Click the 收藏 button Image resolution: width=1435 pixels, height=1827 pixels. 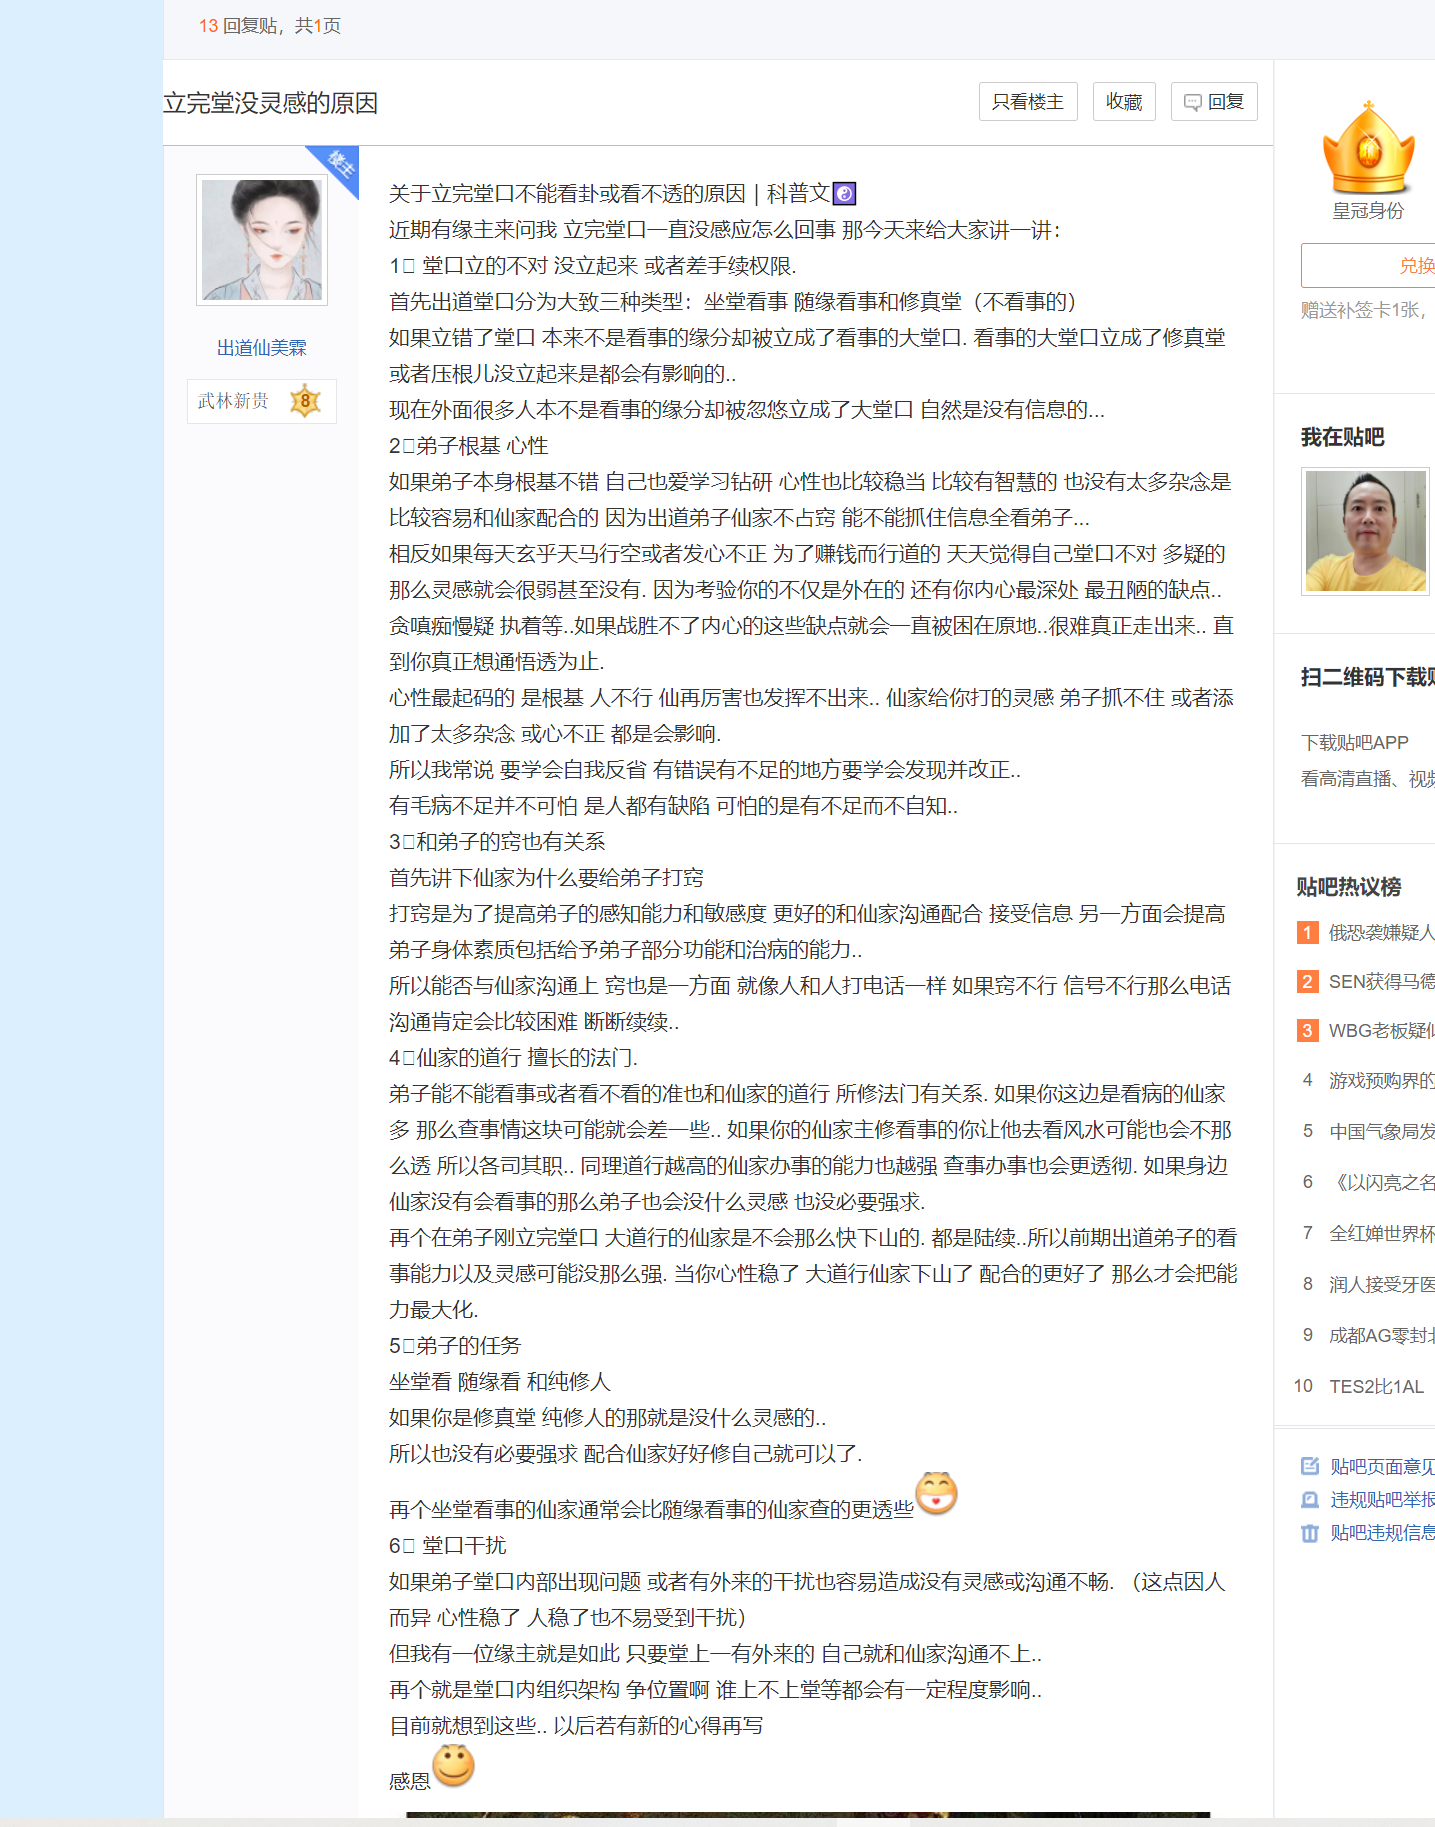1124,102
